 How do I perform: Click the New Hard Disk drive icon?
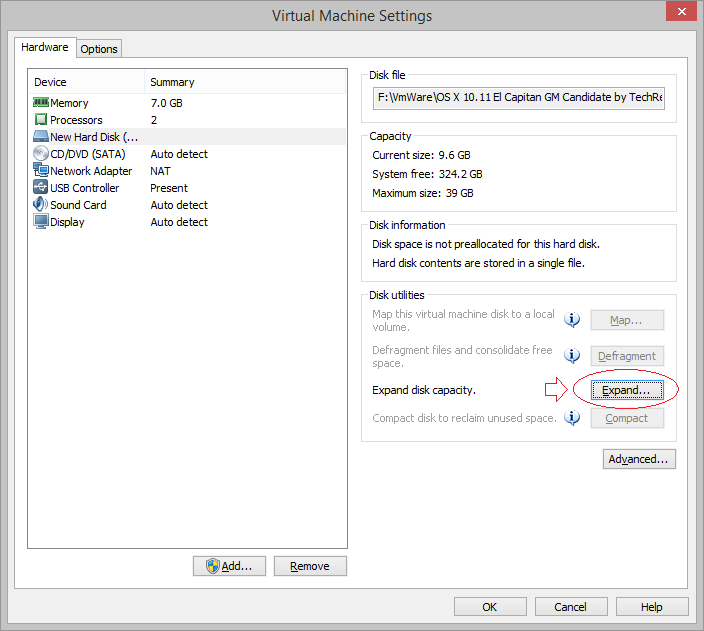tap(40, 136)
